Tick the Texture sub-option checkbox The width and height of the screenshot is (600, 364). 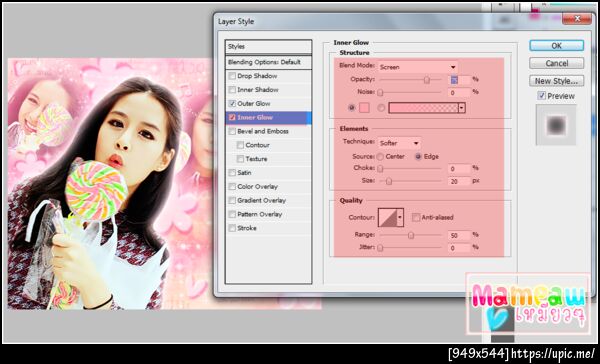(x=240, y=159)
